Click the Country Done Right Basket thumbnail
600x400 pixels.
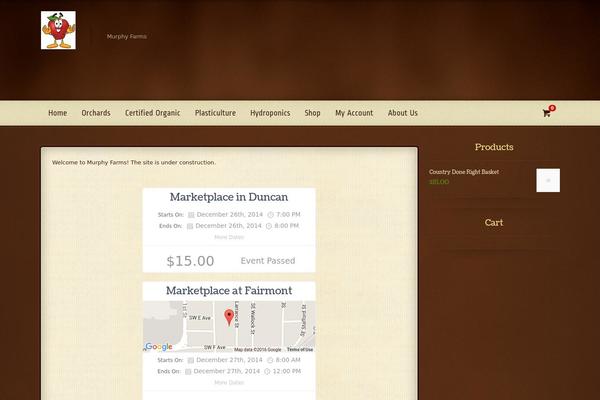click(548, 180)
